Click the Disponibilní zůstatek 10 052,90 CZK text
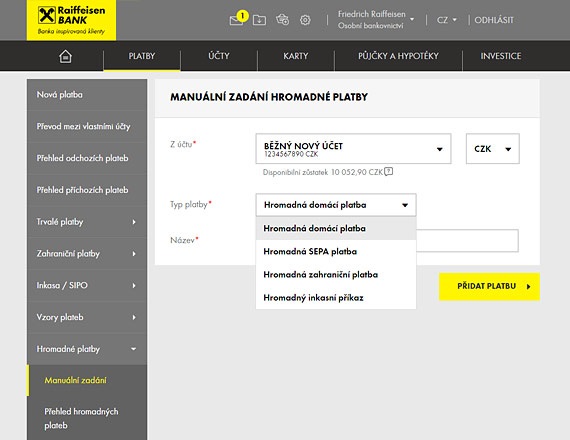Image resolution: width=570 pixels, height=440 pixels. pyautogui.click(x=323, y=172)
